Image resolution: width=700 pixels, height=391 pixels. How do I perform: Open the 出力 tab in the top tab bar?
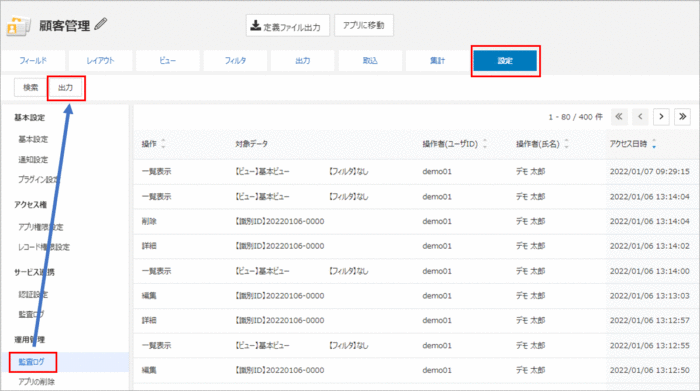tap(303, 61)
